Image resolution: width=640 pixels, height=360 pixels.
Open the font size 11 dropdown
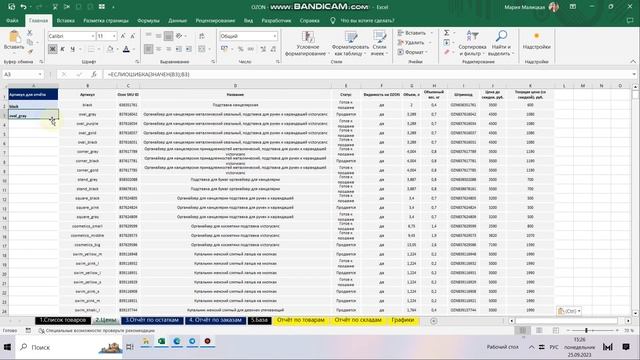point(114,36)
